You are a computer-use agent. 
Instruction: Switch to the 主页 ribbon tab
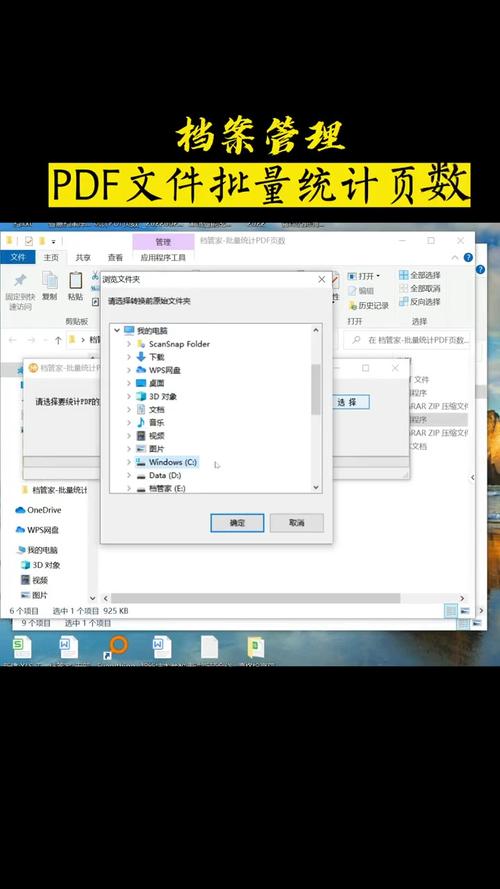(51, 257)
